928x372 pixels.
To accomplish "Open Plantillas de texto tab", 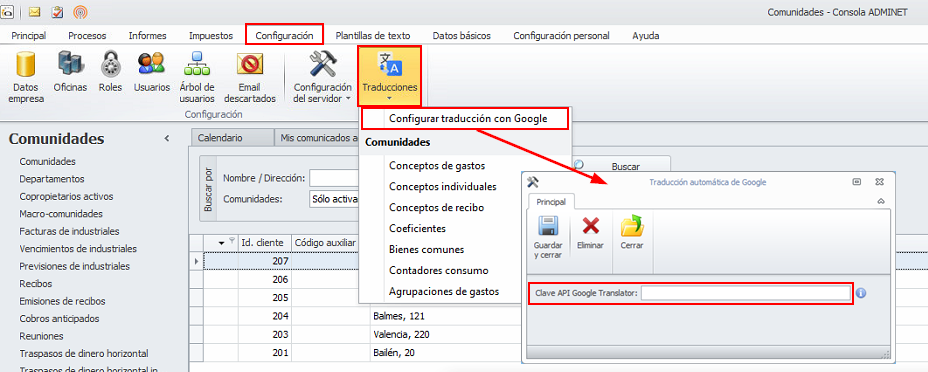I will [x=373, y=35].
